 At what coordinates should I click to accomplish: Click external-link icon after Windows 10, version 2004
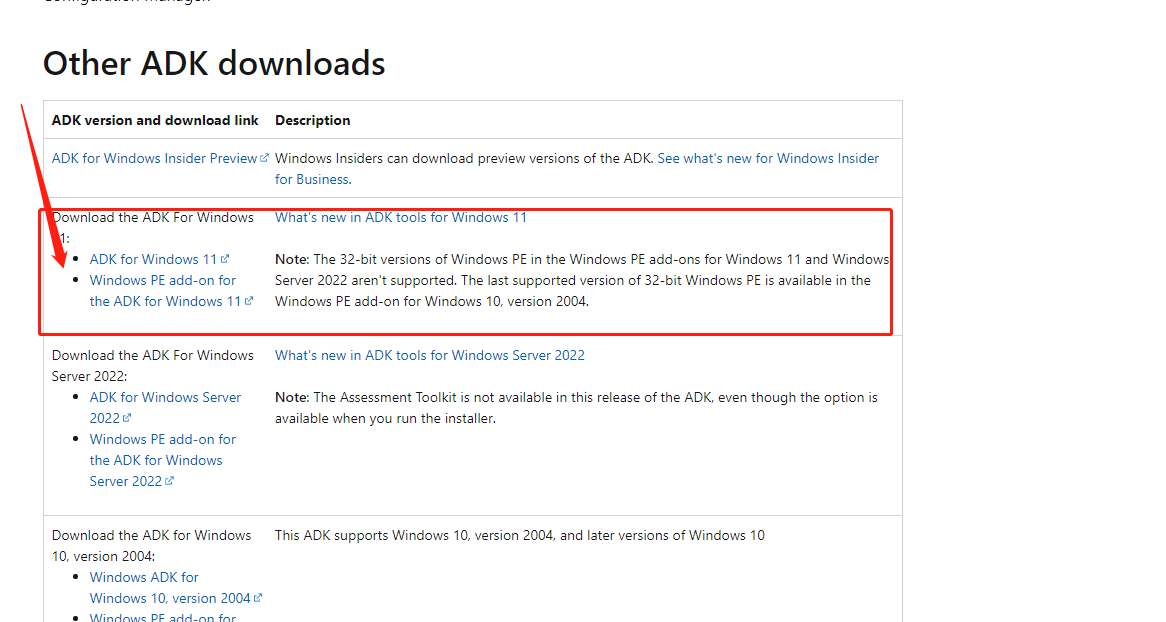click(258, 597)
